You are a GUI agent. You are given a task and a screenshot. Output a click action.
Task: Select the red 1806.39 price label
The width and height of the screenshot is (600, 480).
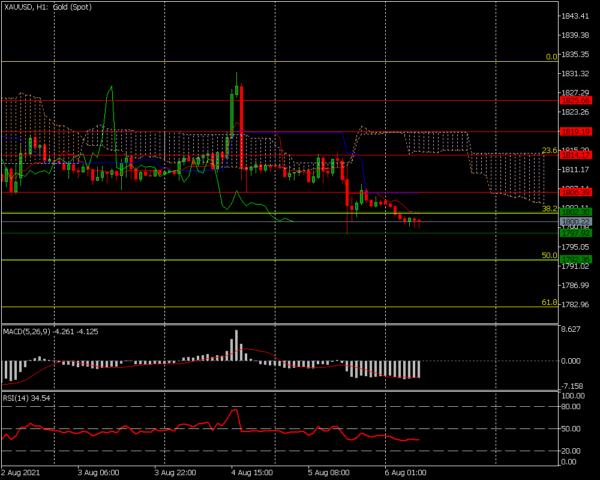(x=576, y=192)
